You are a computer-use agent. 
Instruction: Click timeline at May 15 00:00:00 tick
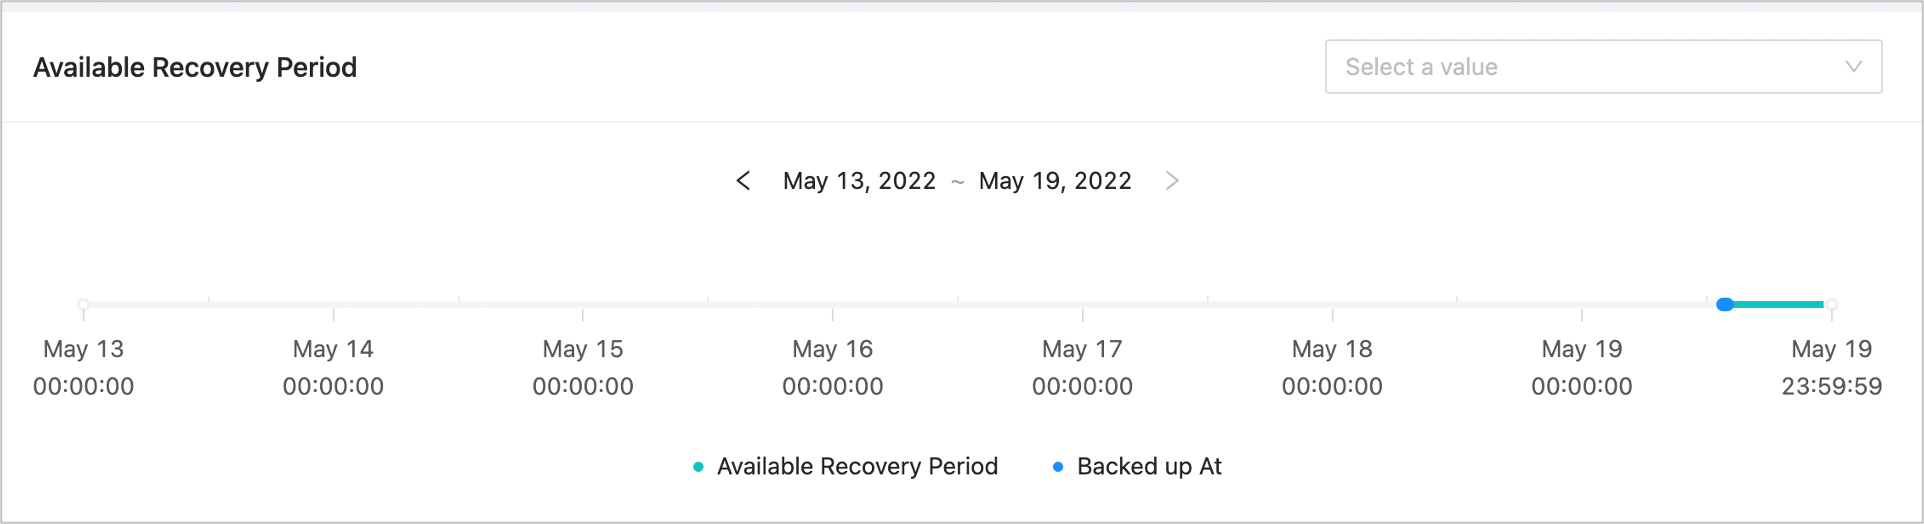pyautogui.click(x=583, y=304)
